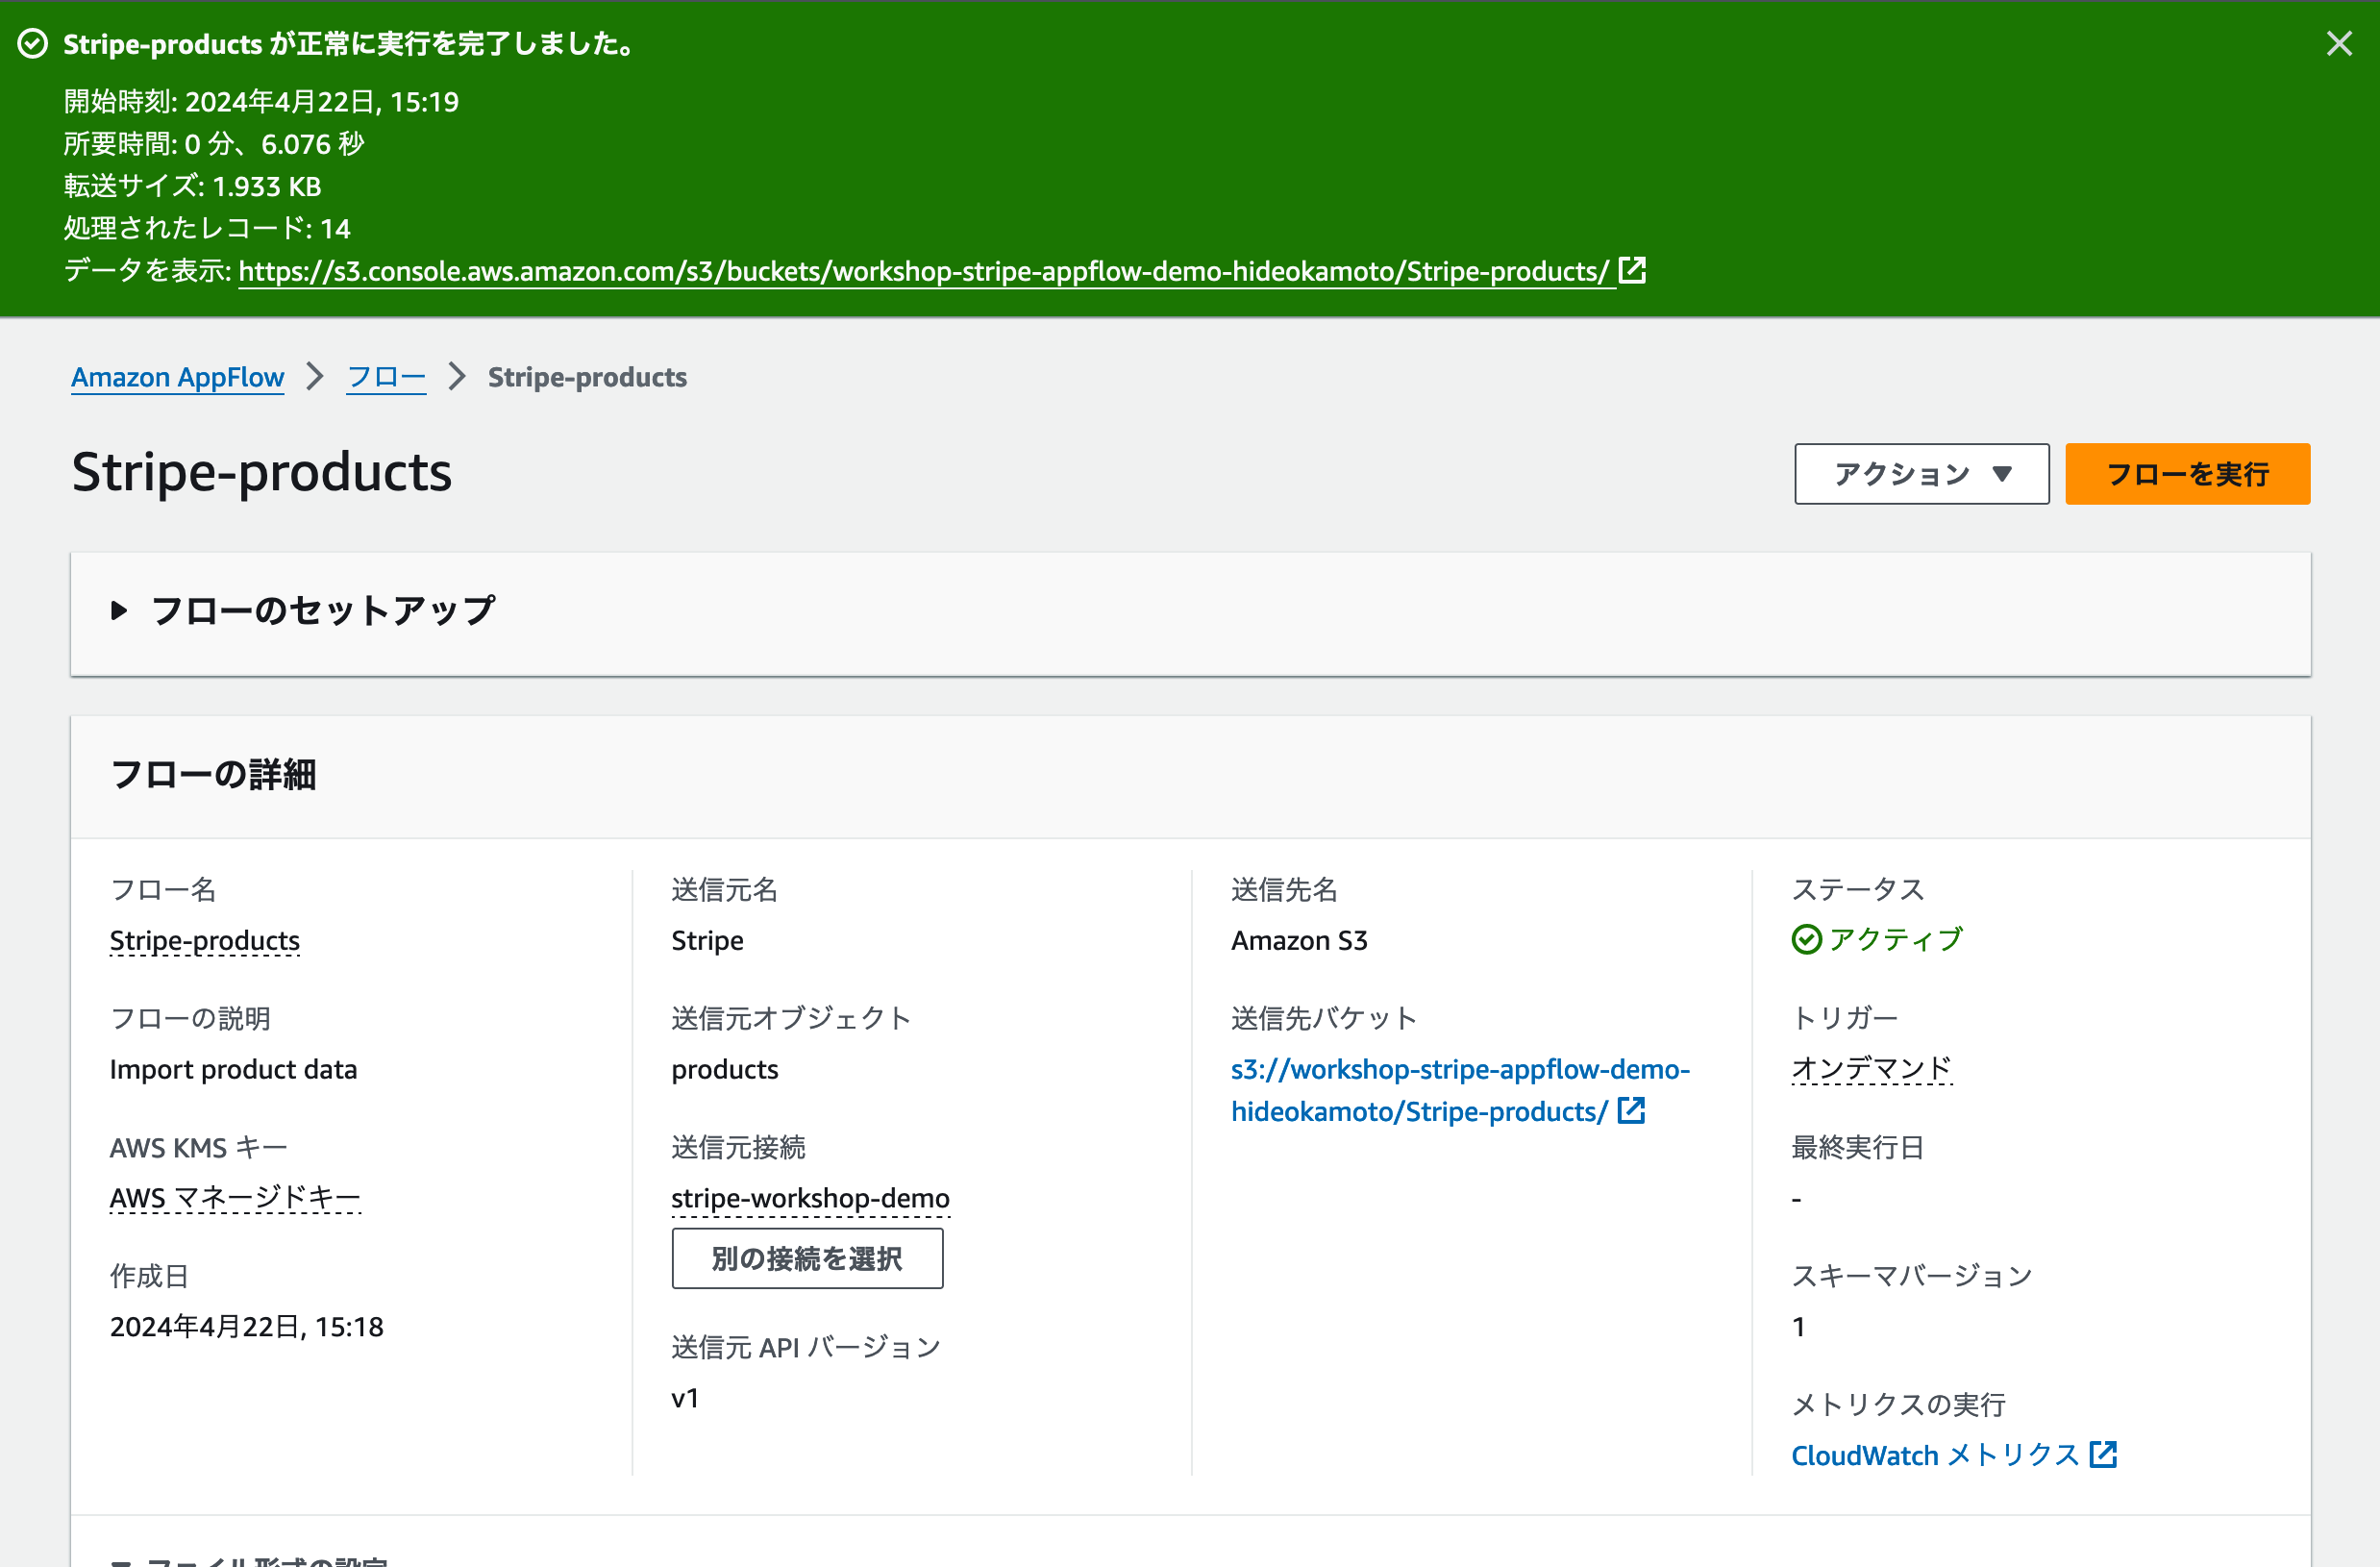Click the success checkmark icon in banner

[x=33, y=43]
